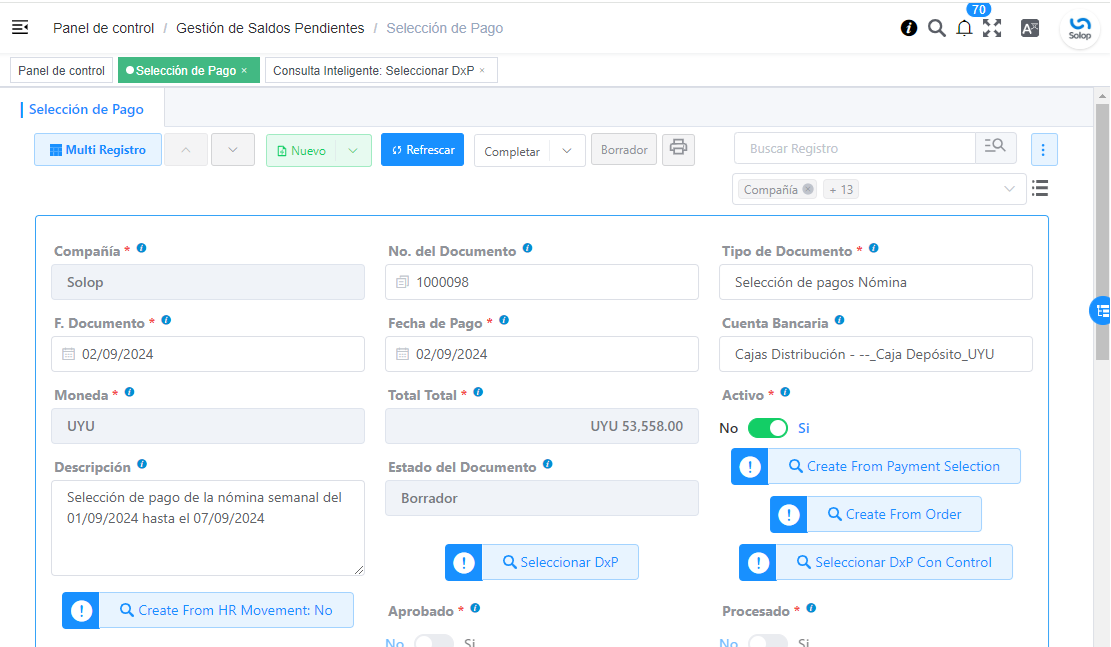Toggle the Aprobado switch
Screen dimensions: 1111x647
pos(434,642)
